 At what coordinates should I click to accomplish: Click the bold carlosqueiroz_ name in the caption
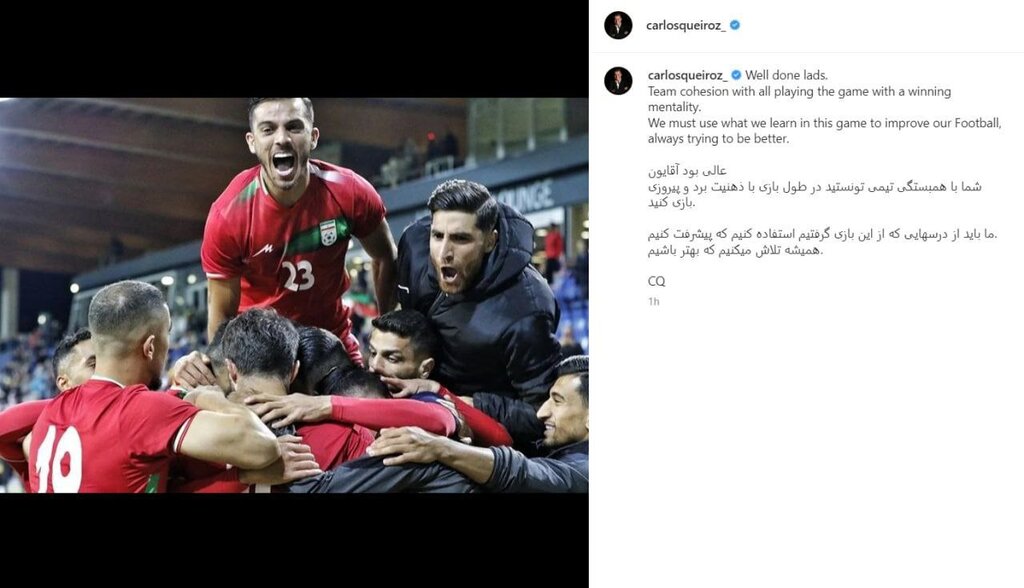(x=688, y=75)
